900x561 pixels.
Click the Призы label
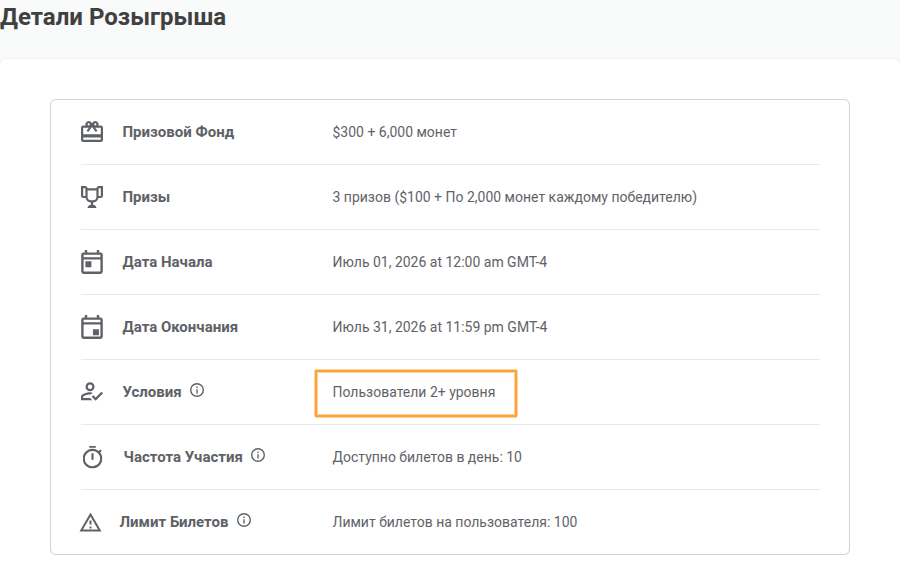pos(146,197)
